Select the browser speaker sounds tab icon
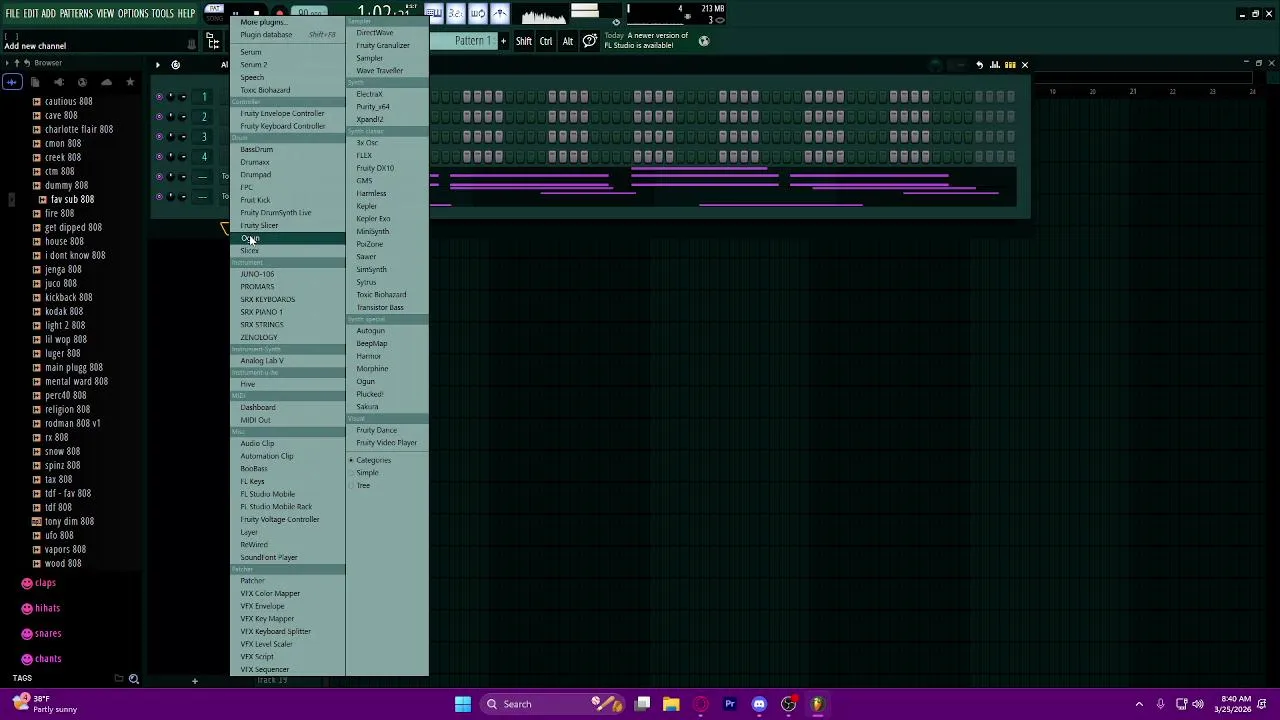The height and width of the screenshot is (720, 1280). click(58, 82)
